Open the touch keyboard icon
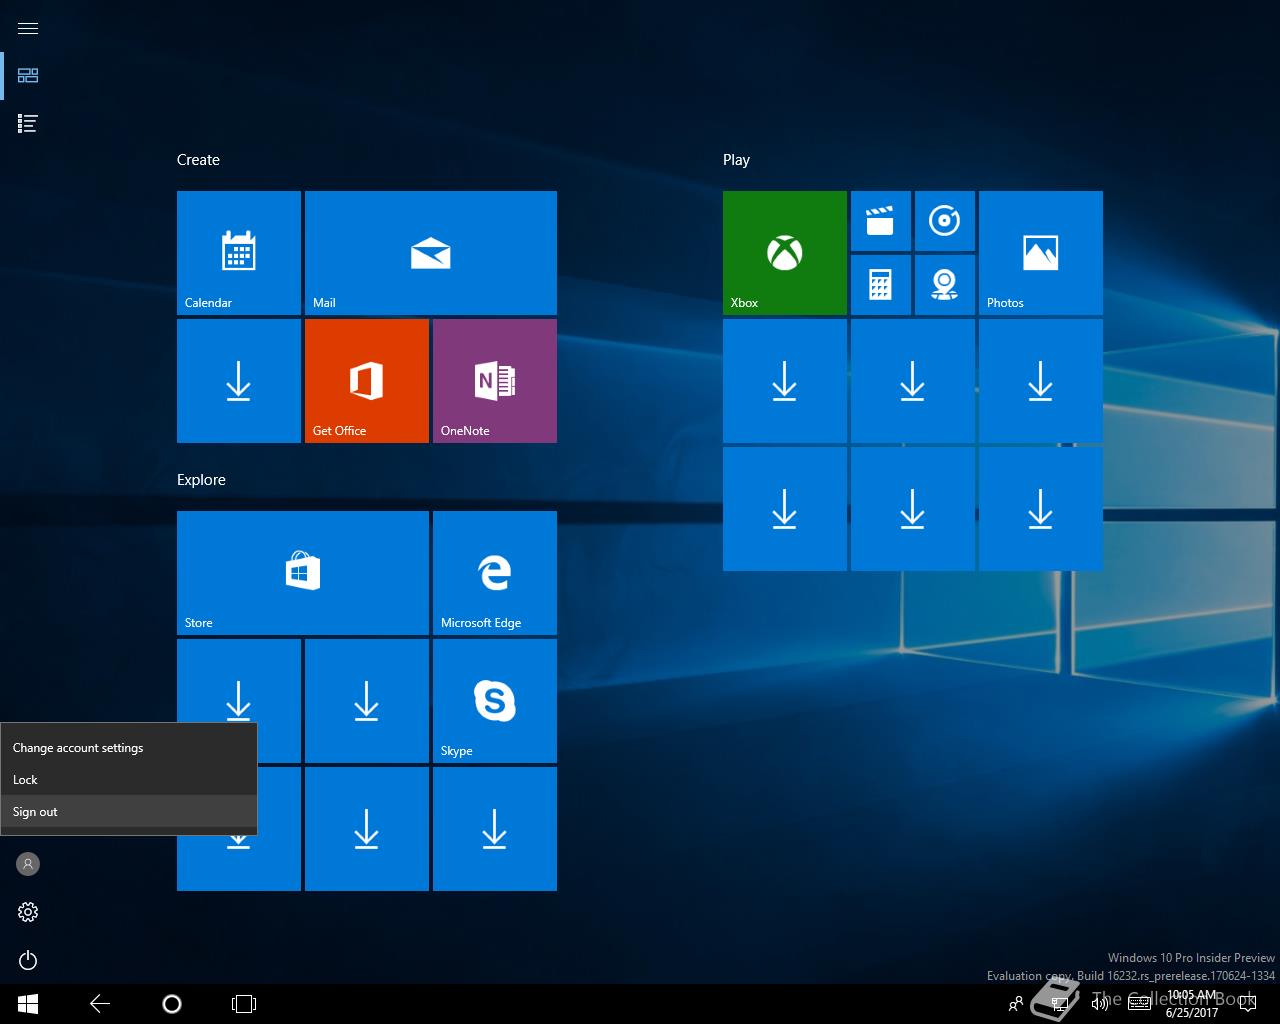Screen dimensions: 1280x1024 1139,1004
